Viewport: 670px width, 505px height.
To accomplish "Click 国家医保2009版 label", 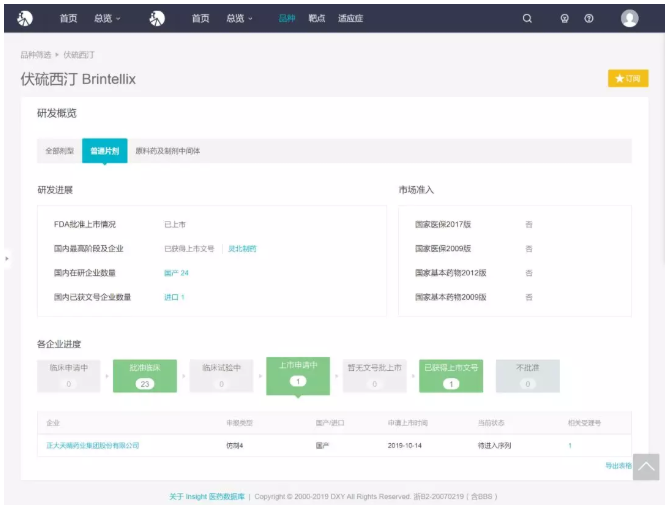I will coord(443,249).
